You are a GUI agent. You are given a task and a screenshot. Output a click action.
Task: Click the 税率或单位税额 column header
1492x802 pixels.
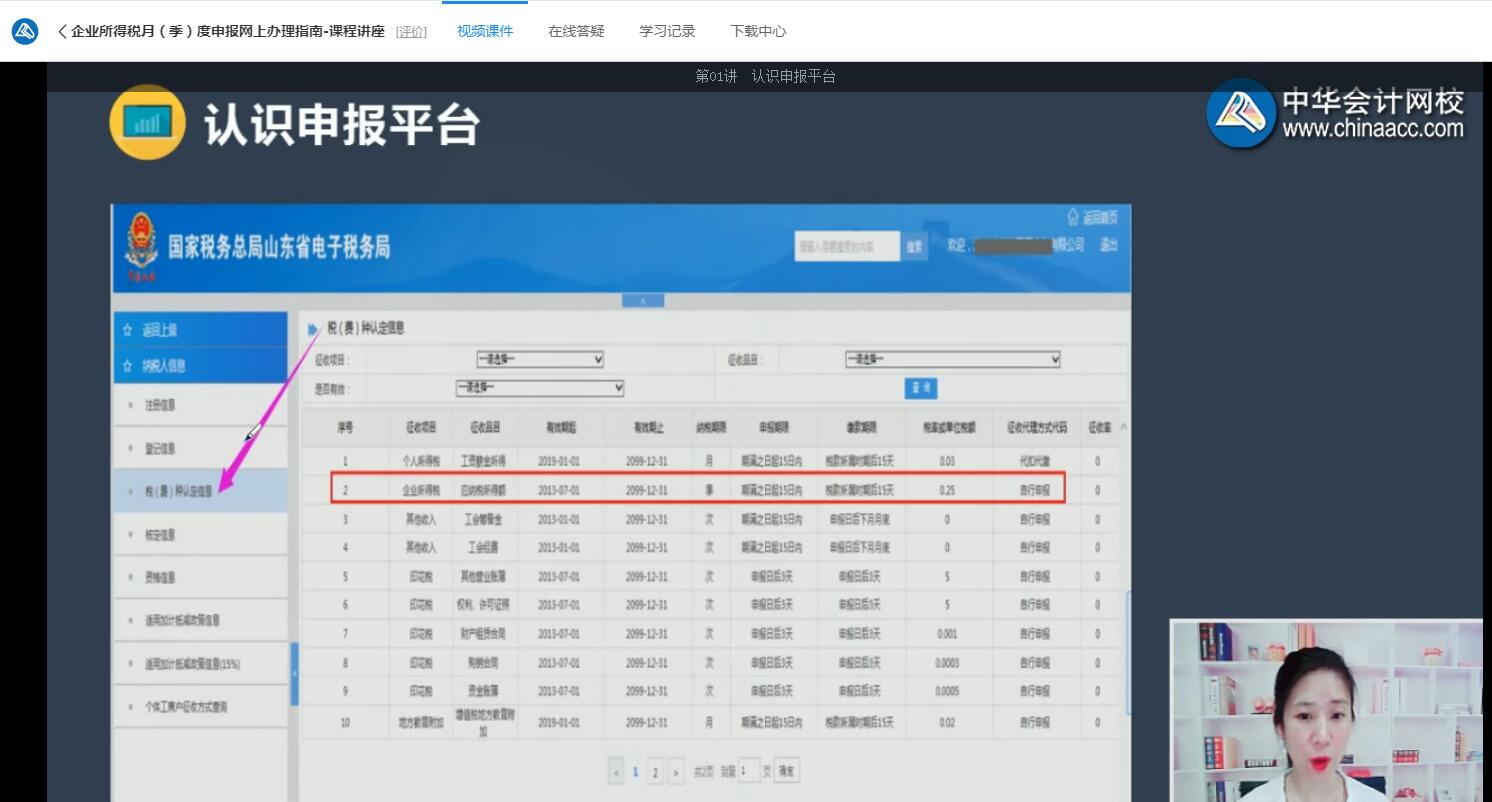(x=948, y=427)
